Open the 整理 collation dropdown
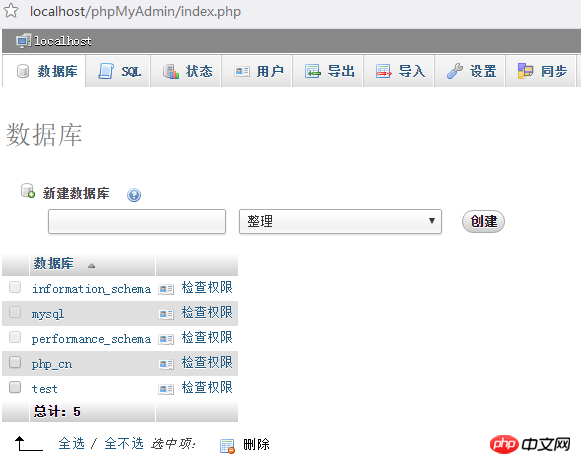581x464 pixels. click(340, 221)
